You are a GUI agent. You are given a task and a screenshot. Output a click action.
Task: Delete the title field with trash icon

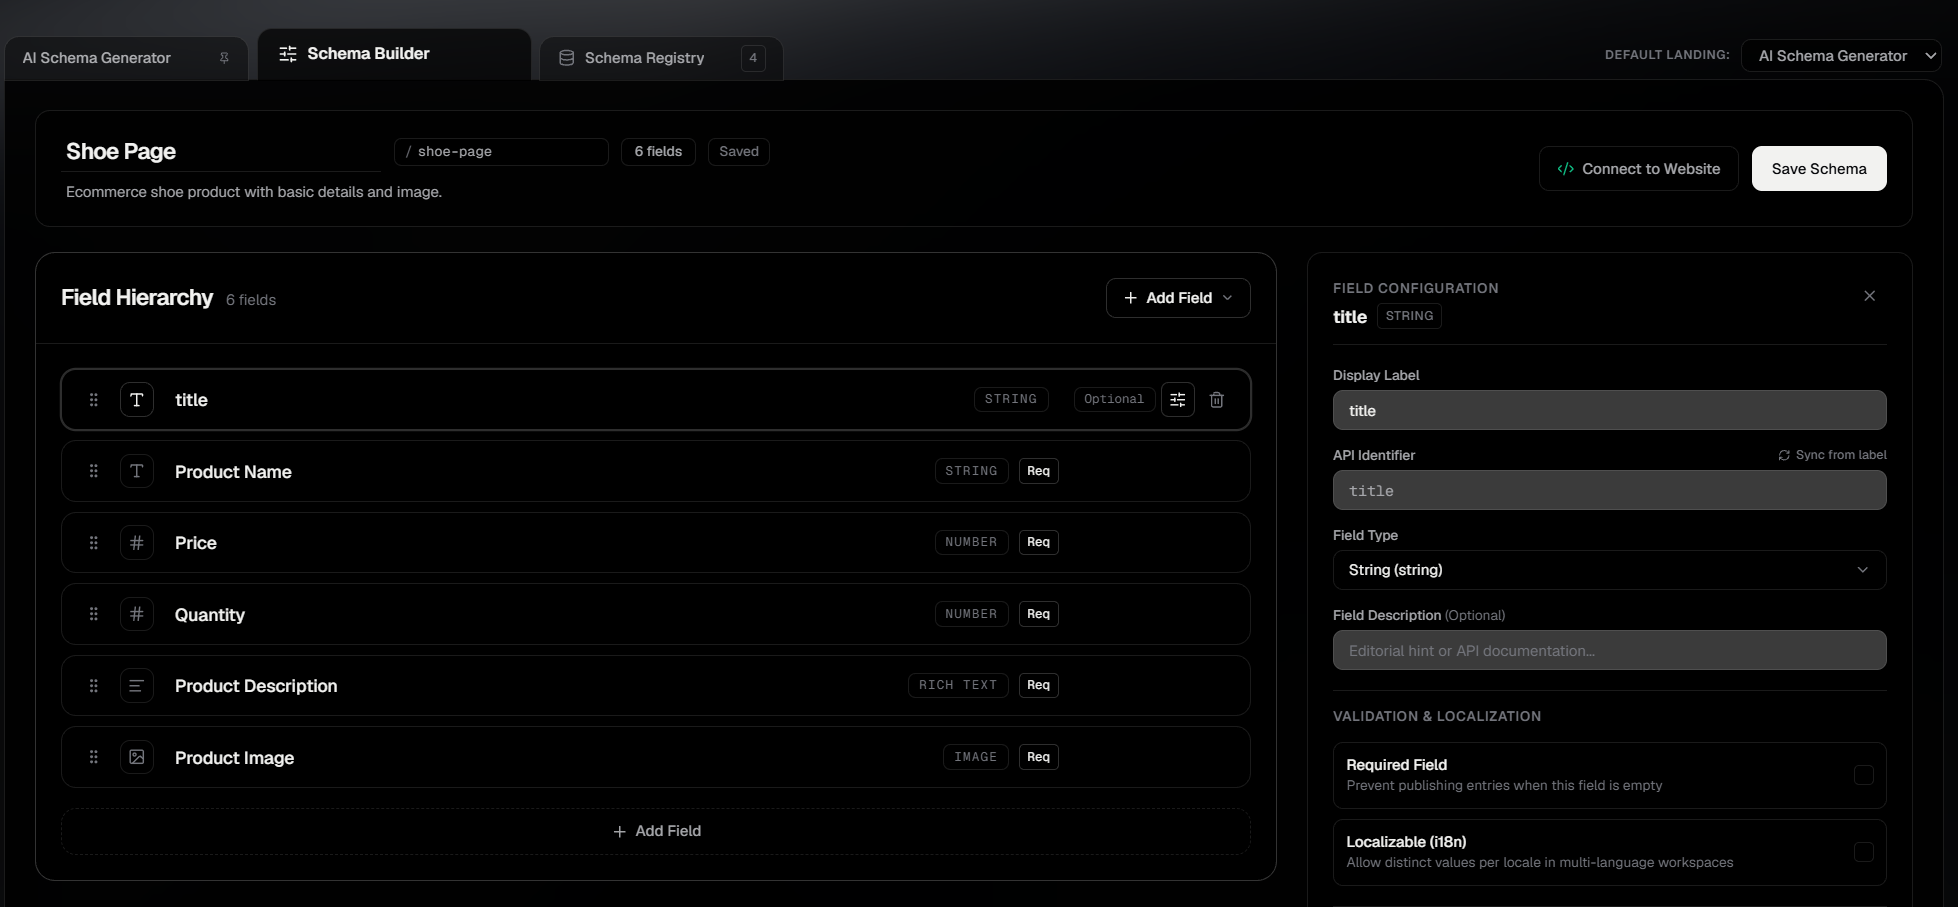(1217, 400)
